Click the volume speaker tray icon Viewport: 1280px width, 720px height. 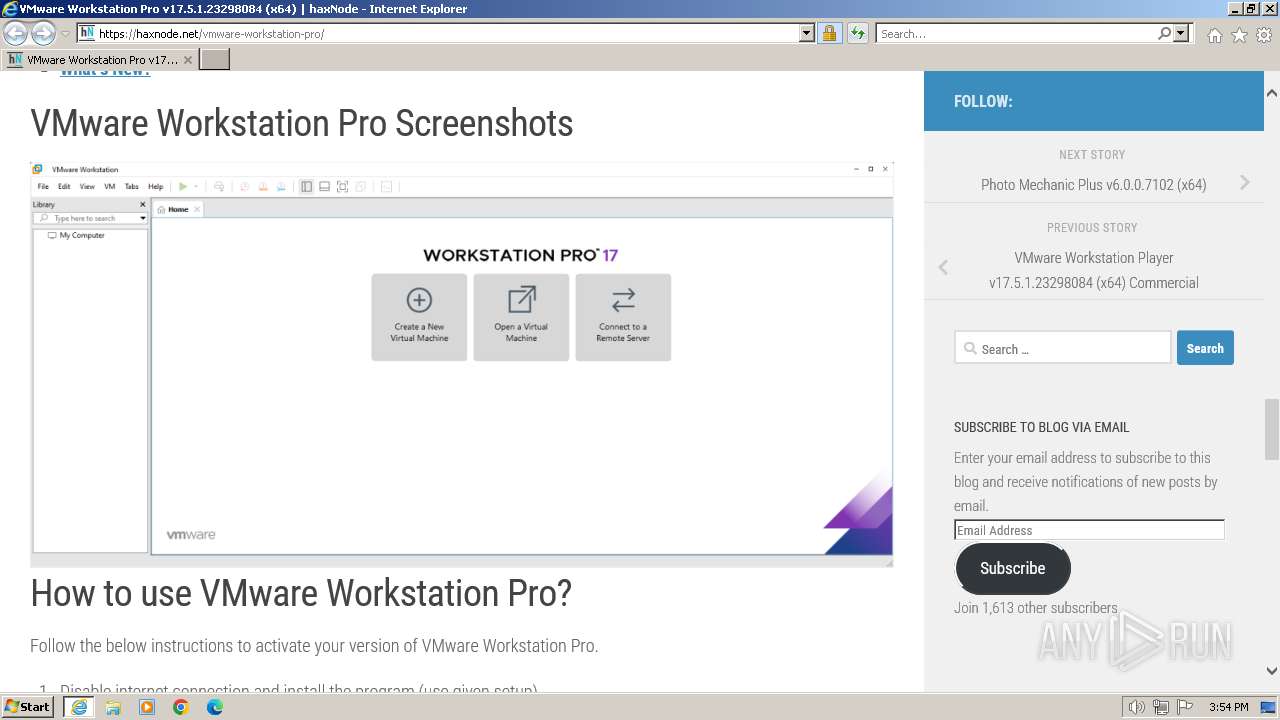tap(1137, 707)
